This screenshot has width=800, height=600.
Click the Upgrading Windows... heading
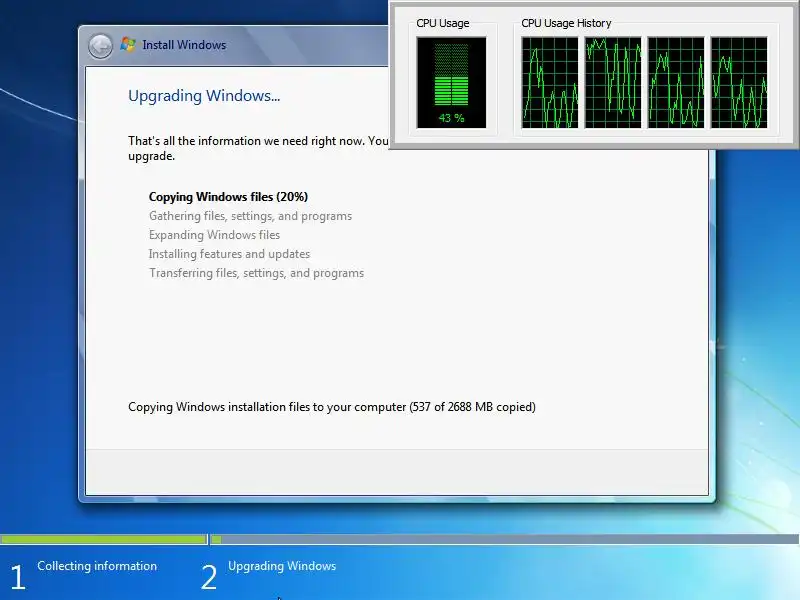[204, 96]
